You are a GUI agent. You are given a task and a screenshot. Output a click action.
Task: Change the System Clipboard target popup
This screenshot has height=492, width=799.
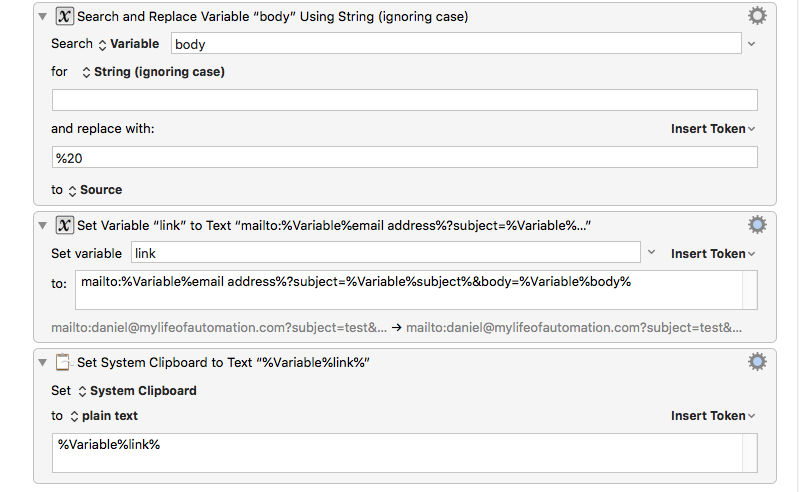point(138,391)
